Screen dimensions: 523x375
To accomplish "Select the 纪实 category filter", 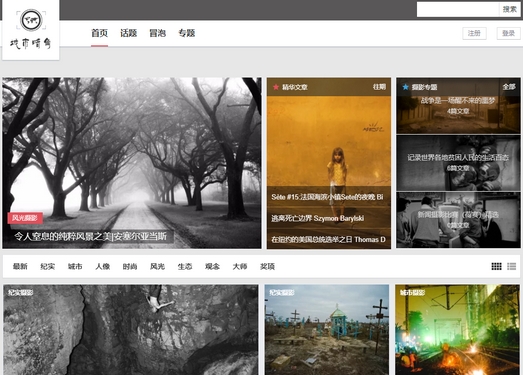I will (x=47, y=266).
